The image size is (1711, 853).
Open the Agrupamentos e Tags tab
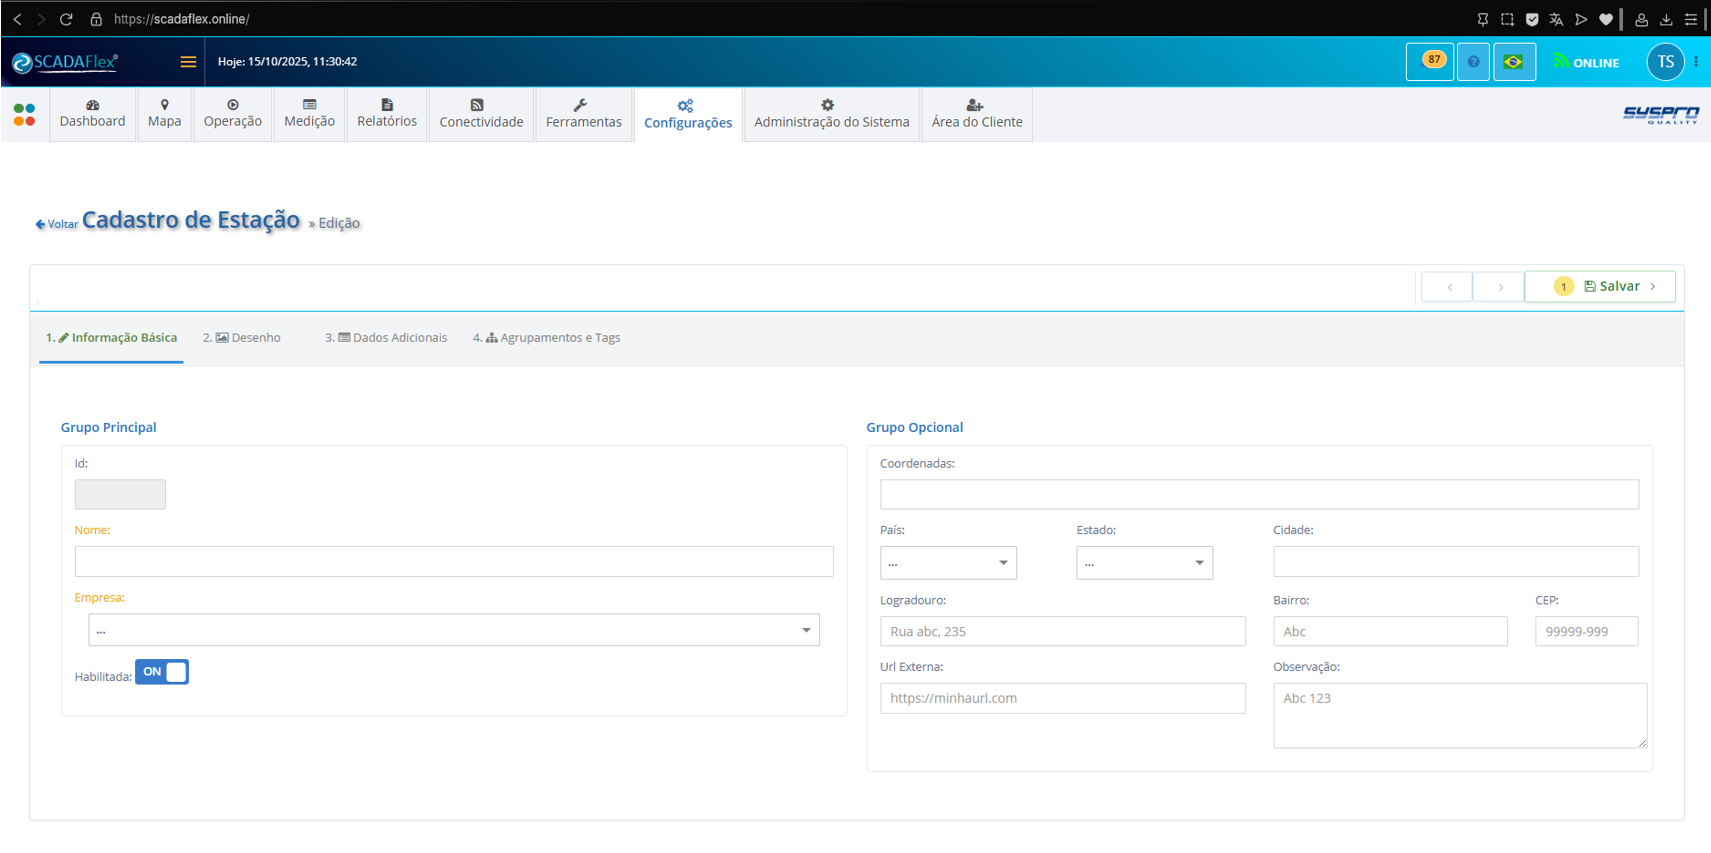[547, 338]
